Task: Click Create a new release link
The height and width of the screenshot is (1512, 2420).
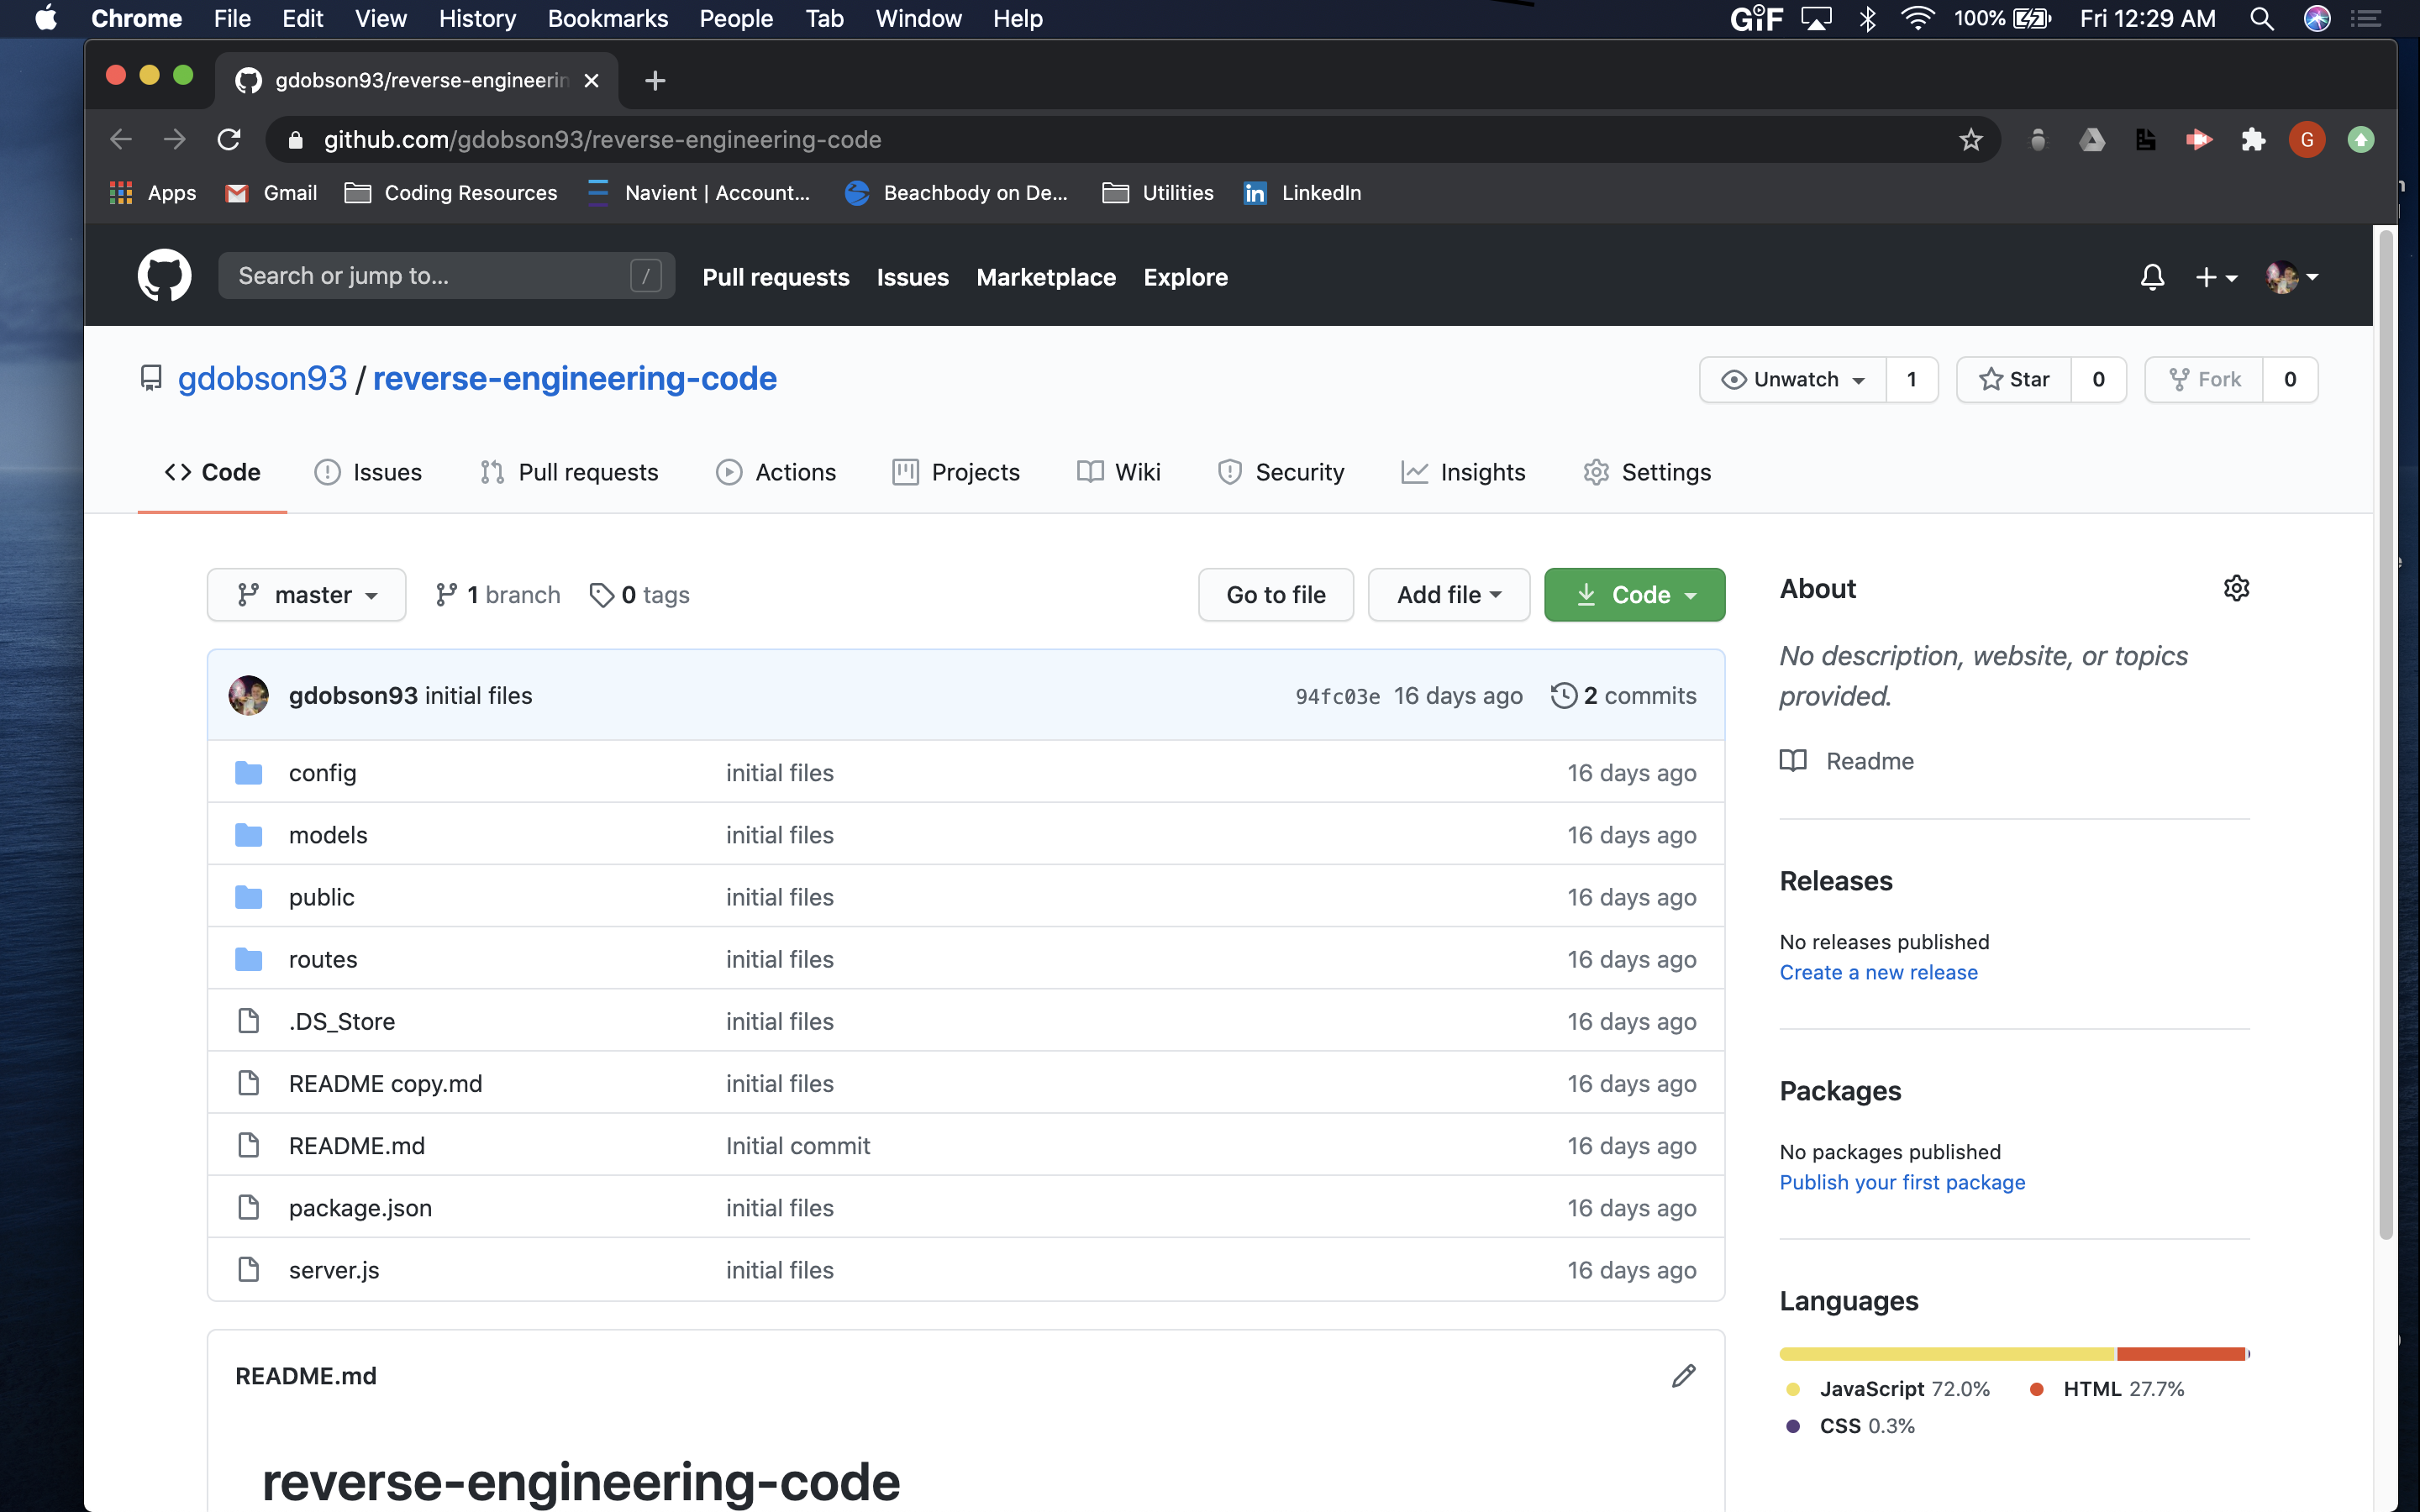Action: [x=1878, y=972]
